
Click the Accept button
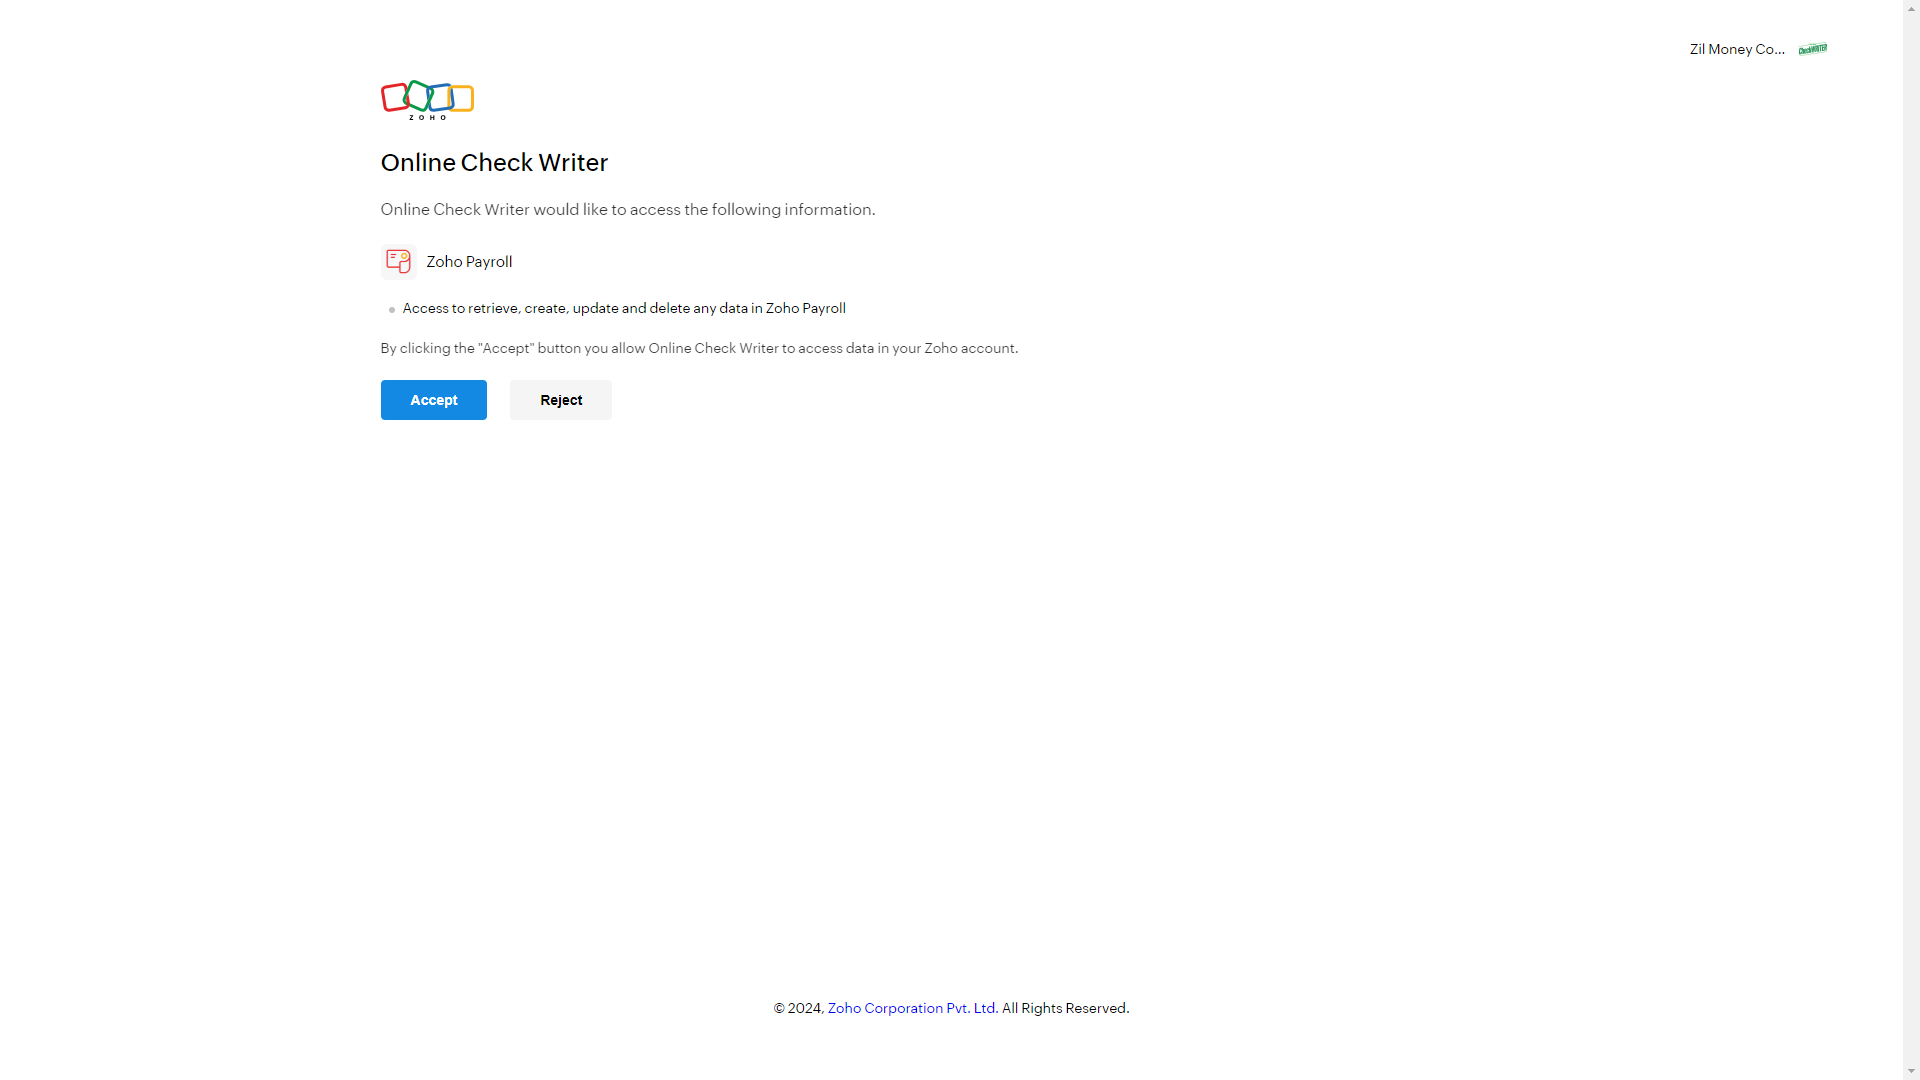[x=433, y=400]
